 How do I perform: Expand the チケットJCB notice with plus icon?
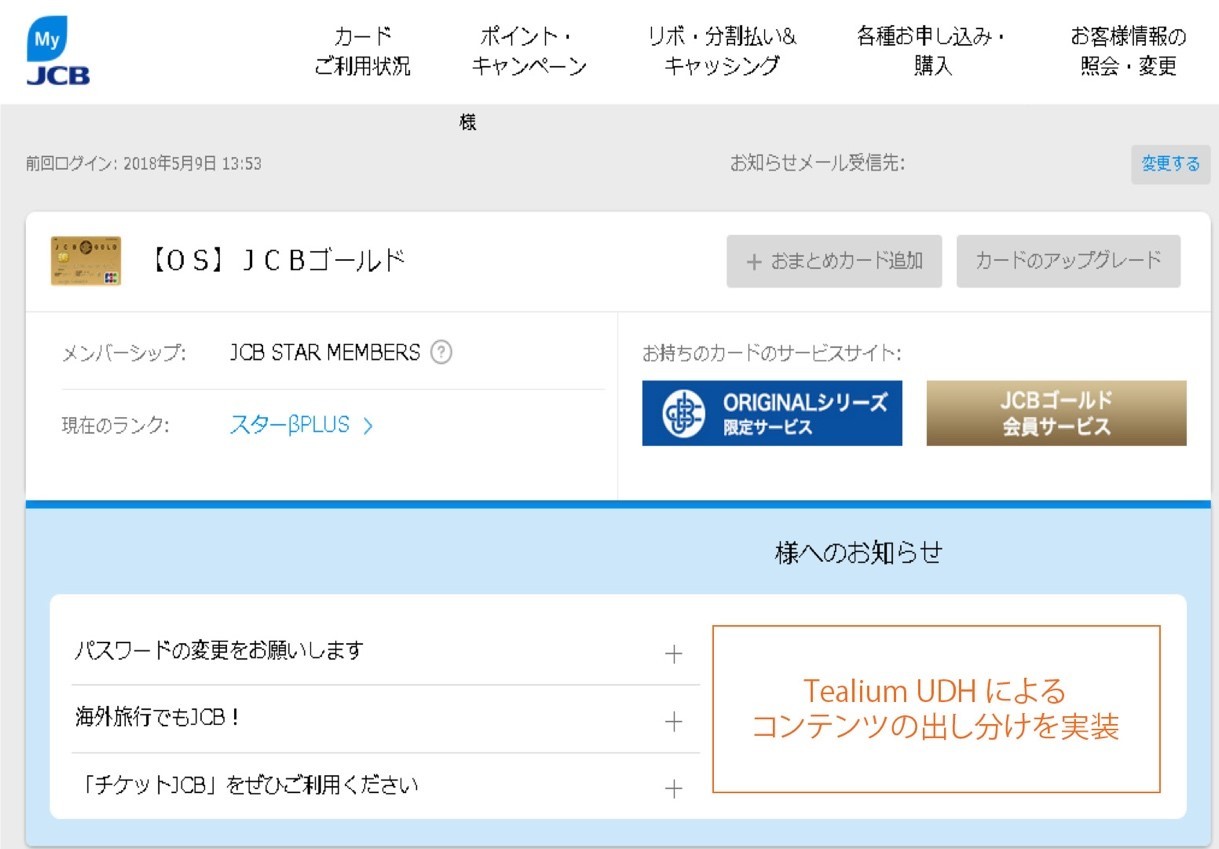point(674,788)
